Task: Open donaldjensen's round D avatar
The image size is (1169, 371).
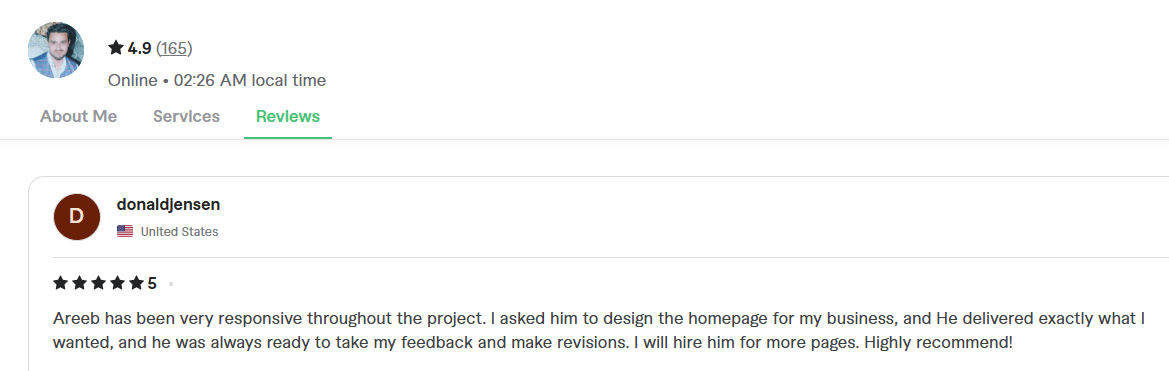Action: [77, 217]
